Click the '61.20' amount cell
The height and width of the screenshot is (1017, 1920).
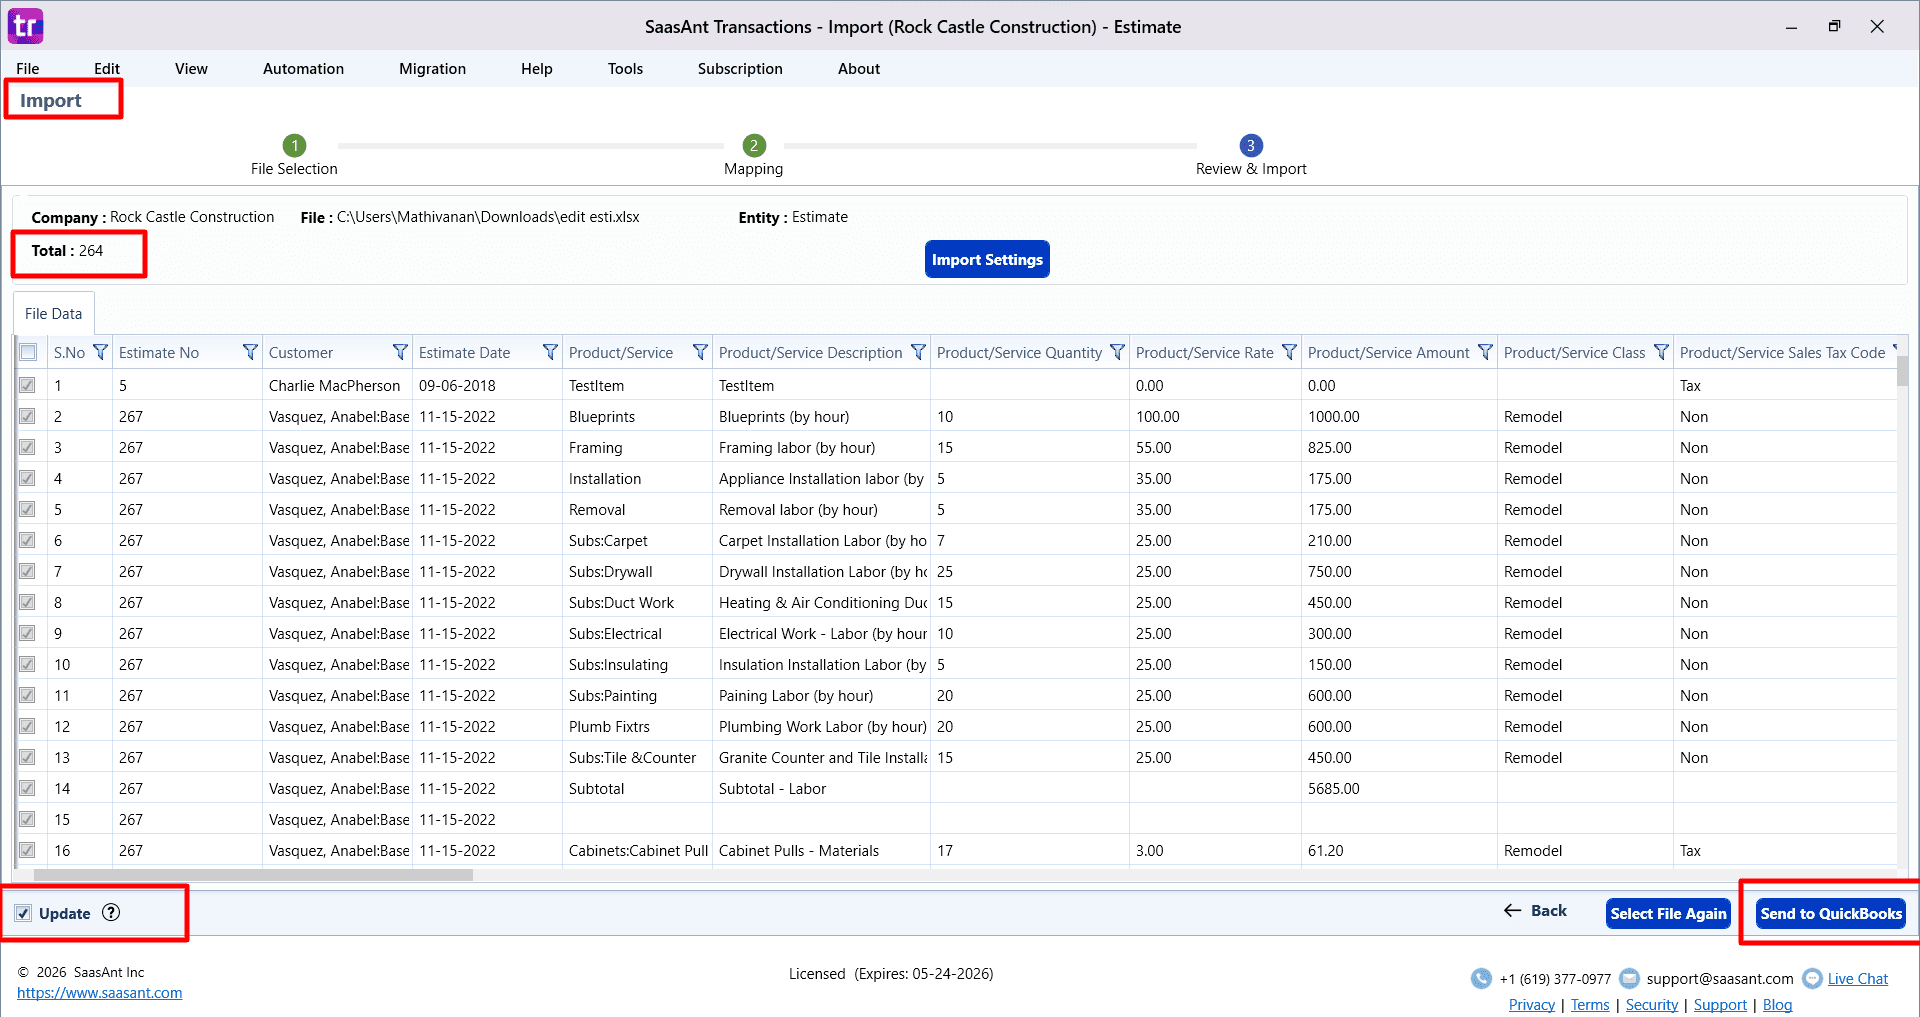[x=1399, y=850]
